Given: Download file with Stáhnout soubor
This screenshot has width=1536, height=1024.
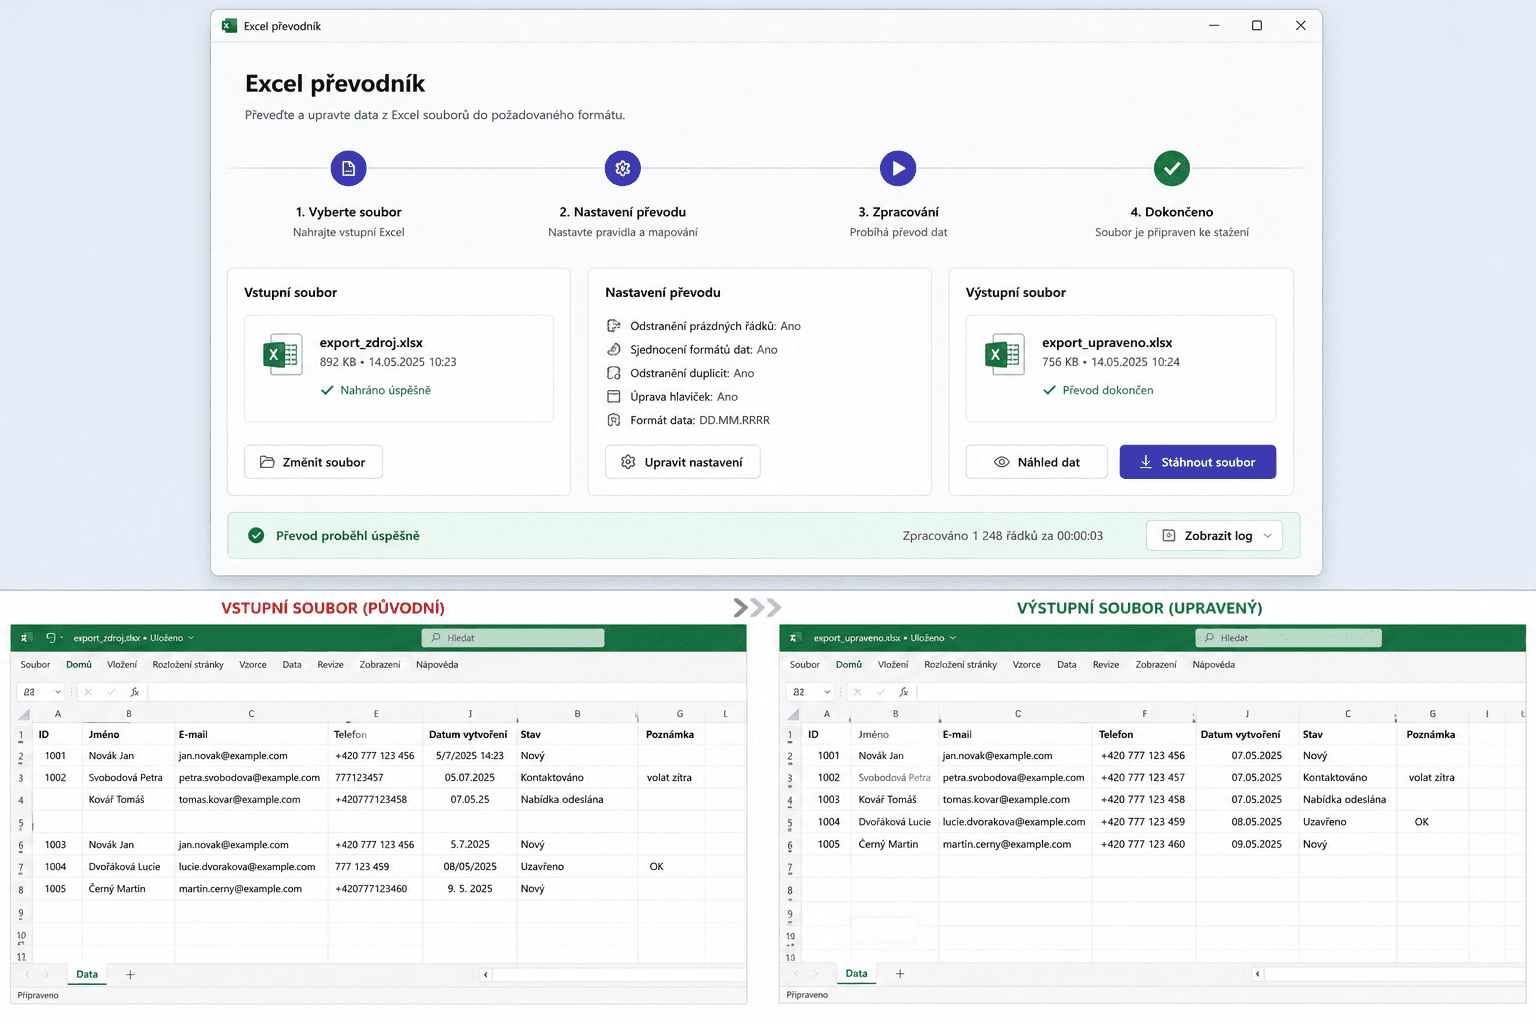Looking at the screenshot, I should [x=1197, y=462].
